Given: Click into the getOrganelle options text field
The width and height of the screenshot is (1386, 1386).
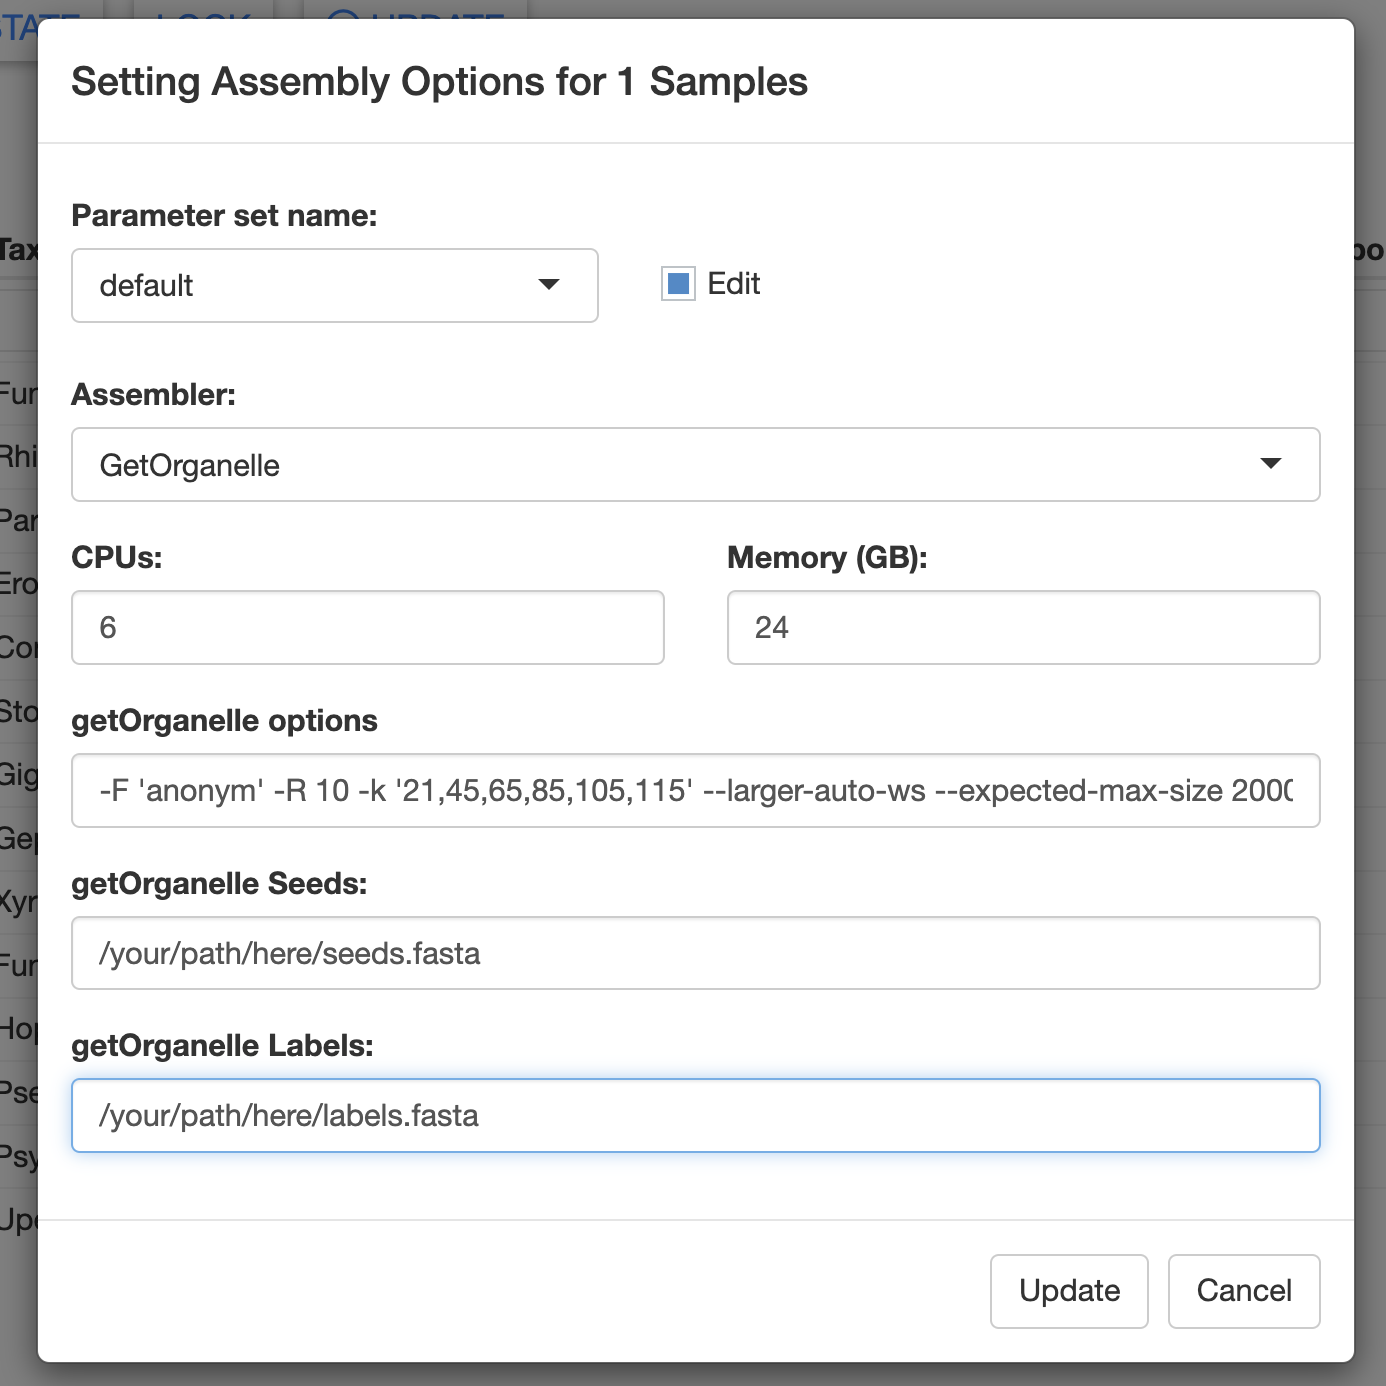Looking at the screenshot, I should [696, 791].
